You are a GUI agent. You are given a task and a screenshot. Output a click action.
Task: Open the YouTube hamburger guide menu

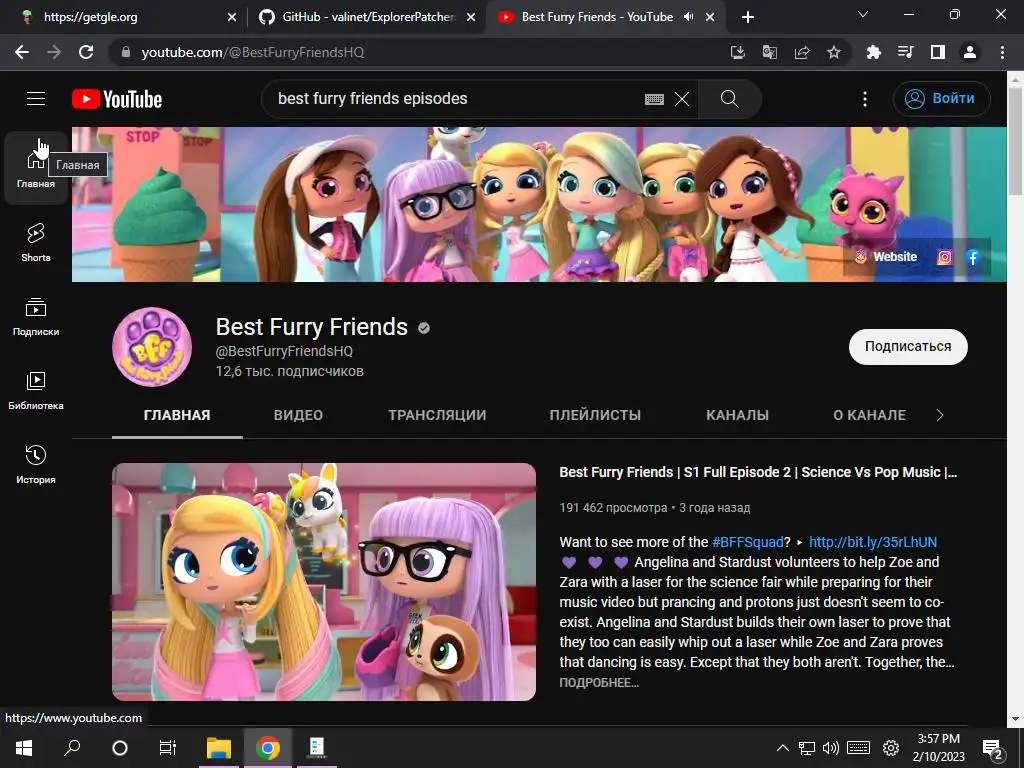[36, 99]
